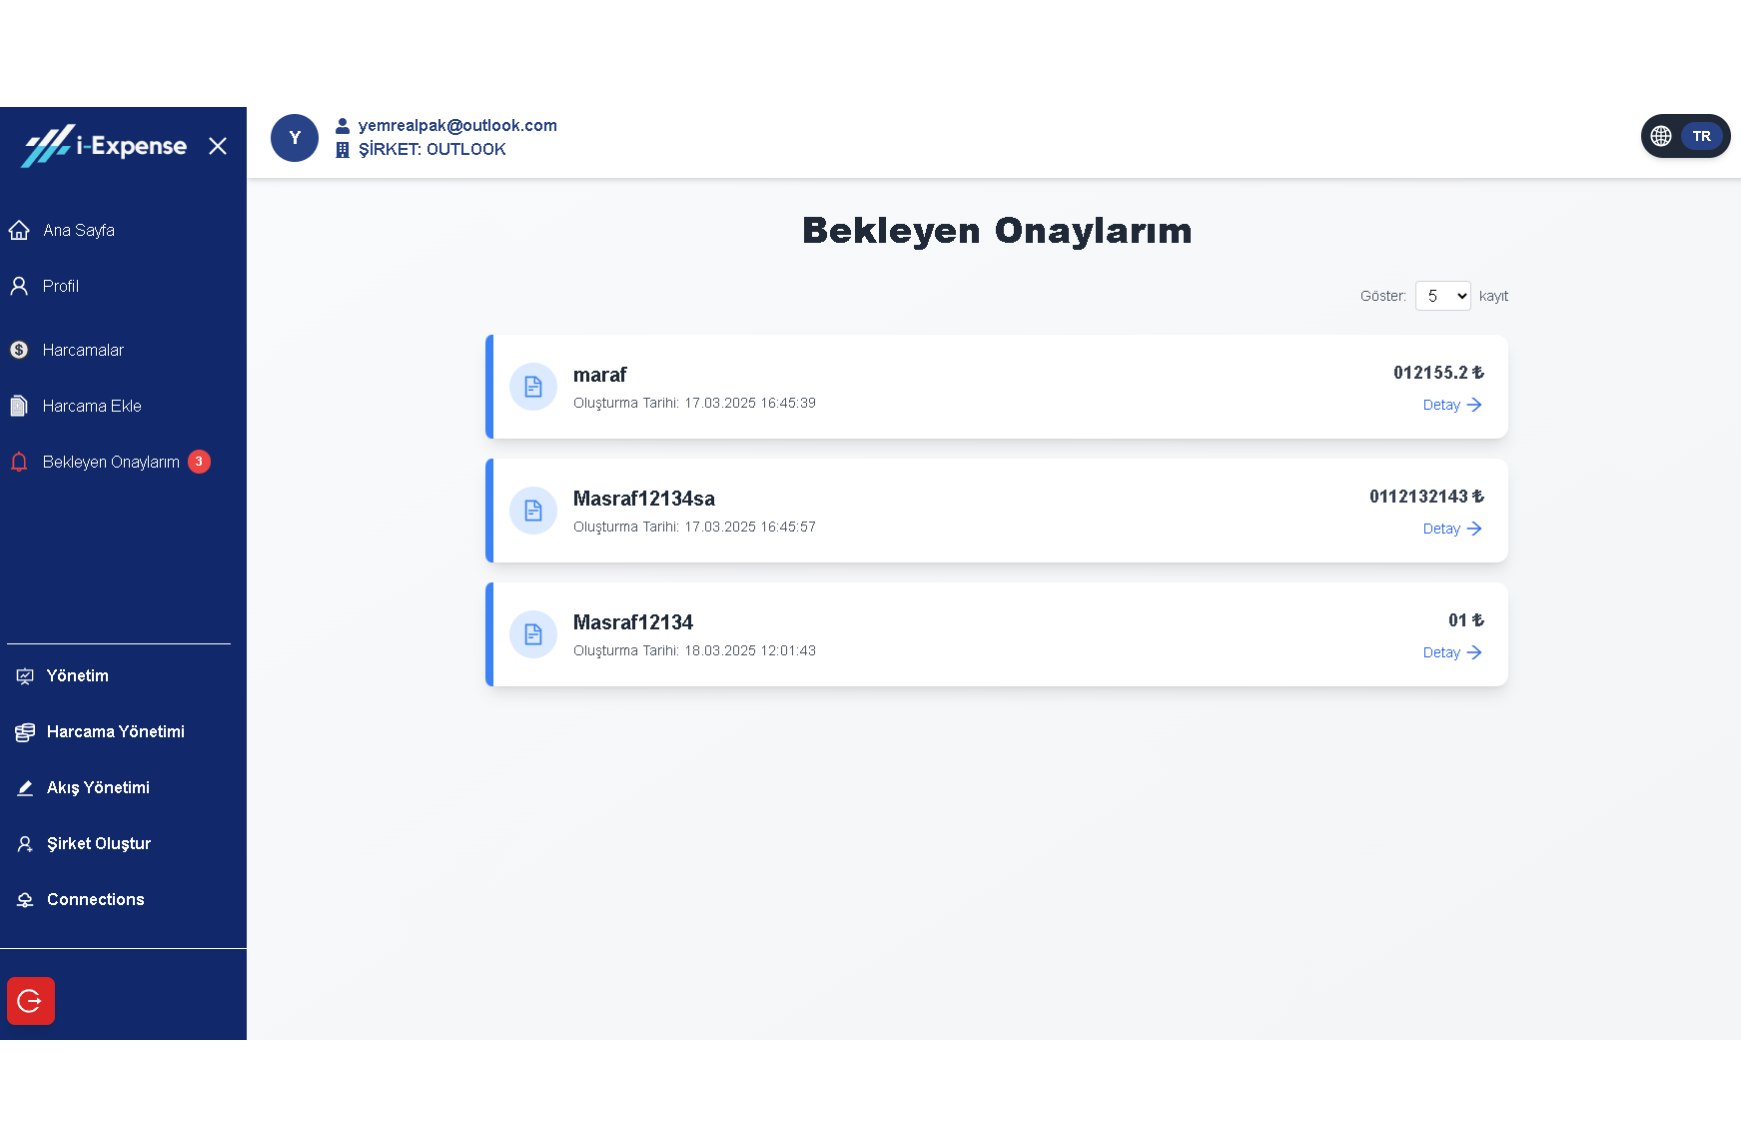Screen dimensions: 1741x1147
Task: Open the Göster records-per-page dropdown
Action: point(1442,296)
